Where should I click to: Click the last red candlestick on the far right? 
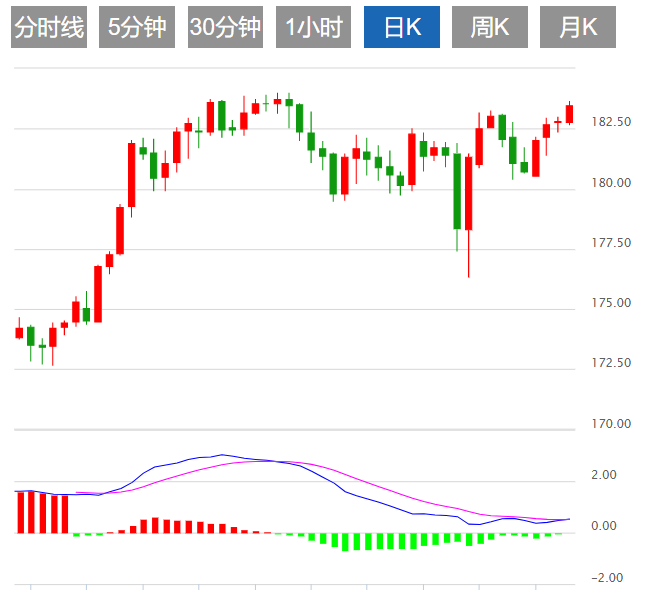(569, 114)
